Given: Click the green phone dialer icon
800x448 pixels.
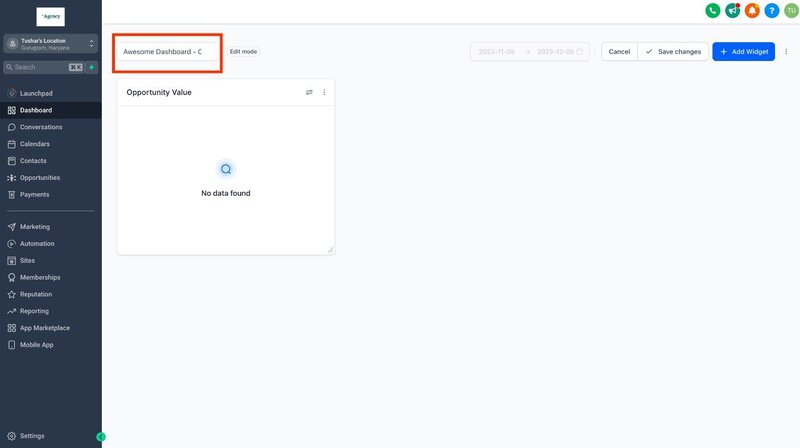Looking at the screenshot, I should tap(713, 10).
